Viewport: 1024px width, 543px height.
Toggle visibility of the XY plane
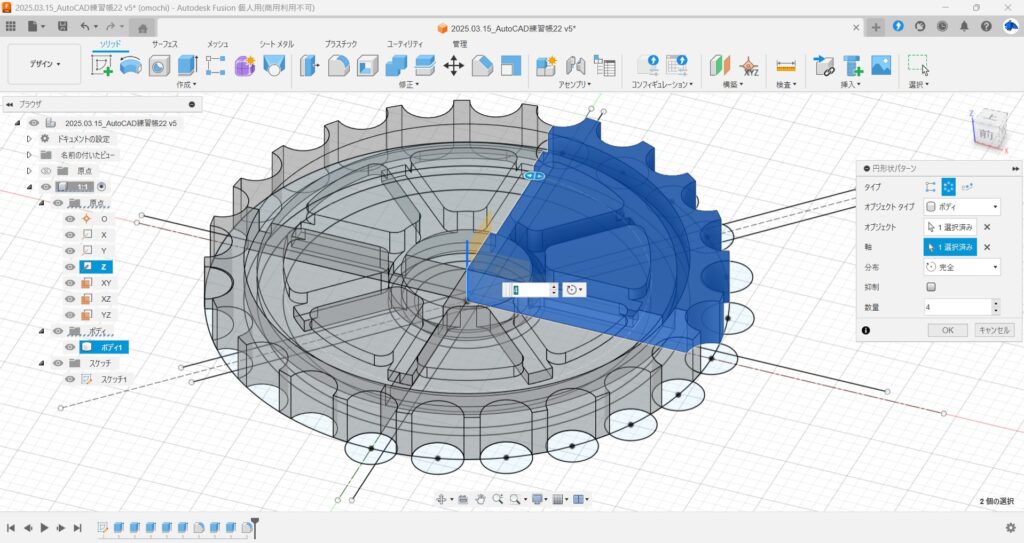pyautogui.click(x=70, y=283)
